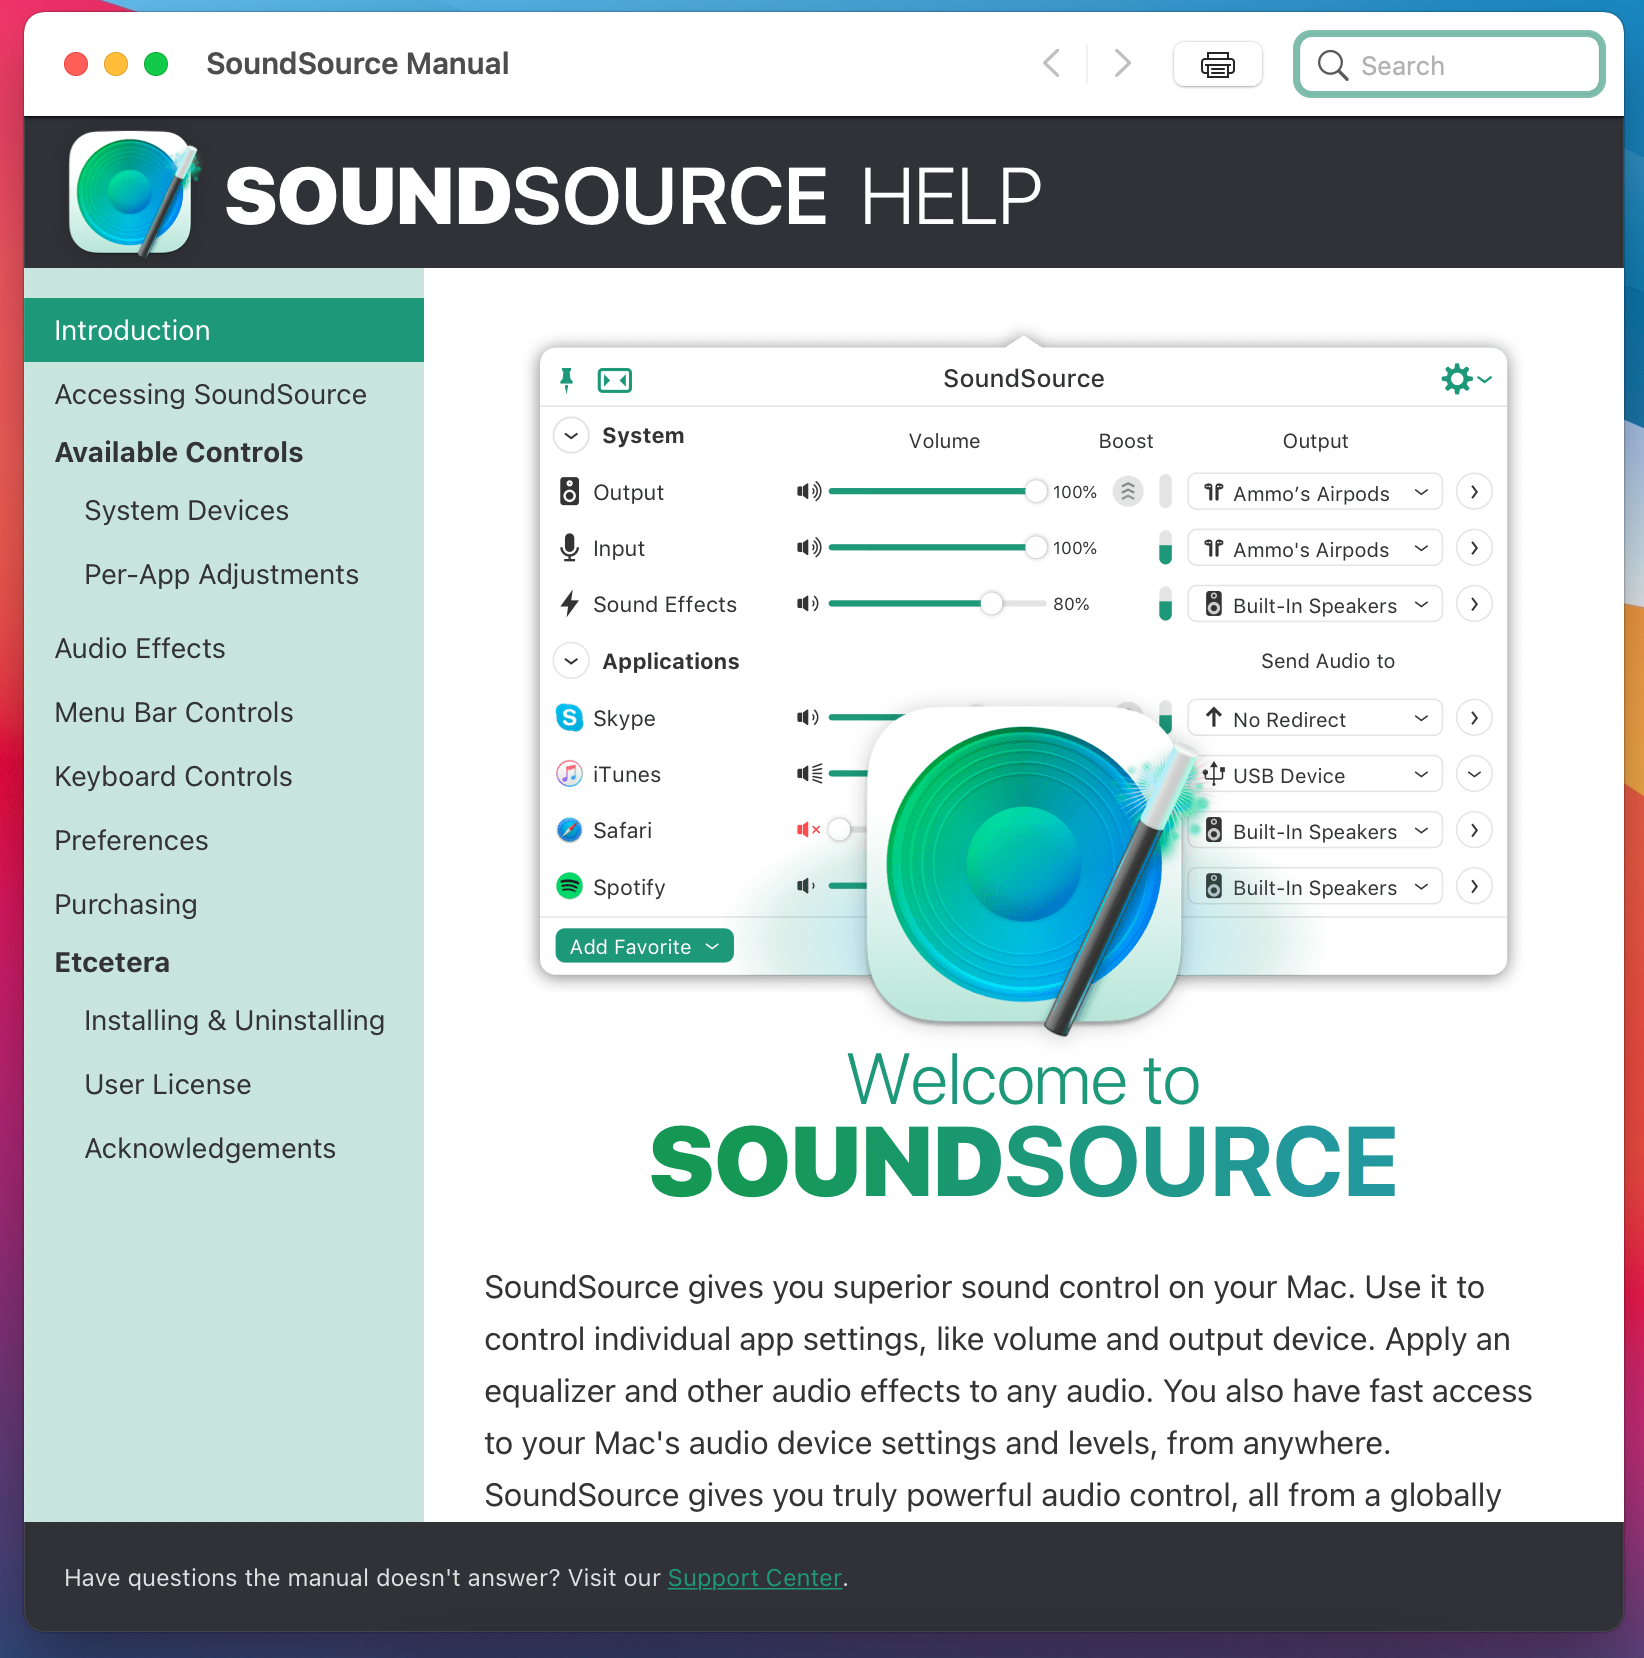Expand Output row details arrow

click(1474, 492)
